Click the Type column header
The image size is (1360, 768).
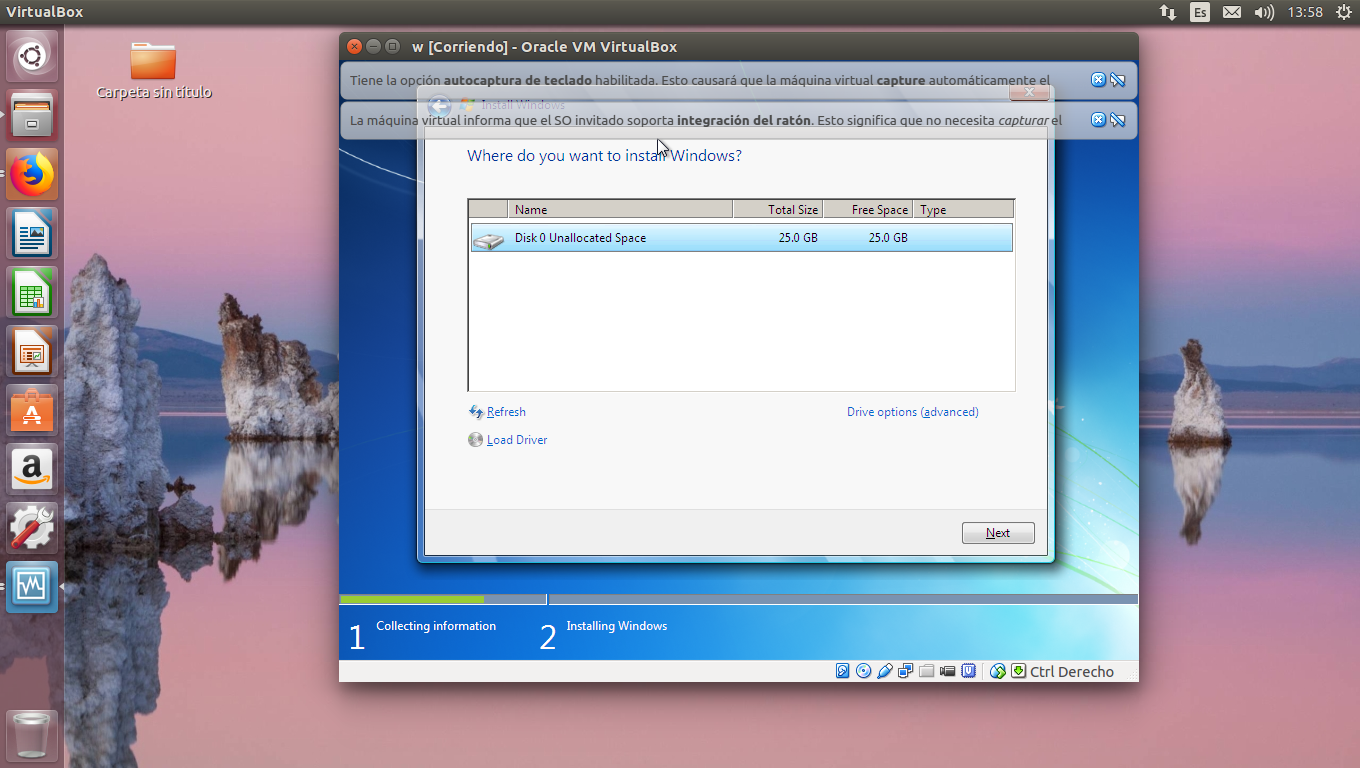(963, 209)
